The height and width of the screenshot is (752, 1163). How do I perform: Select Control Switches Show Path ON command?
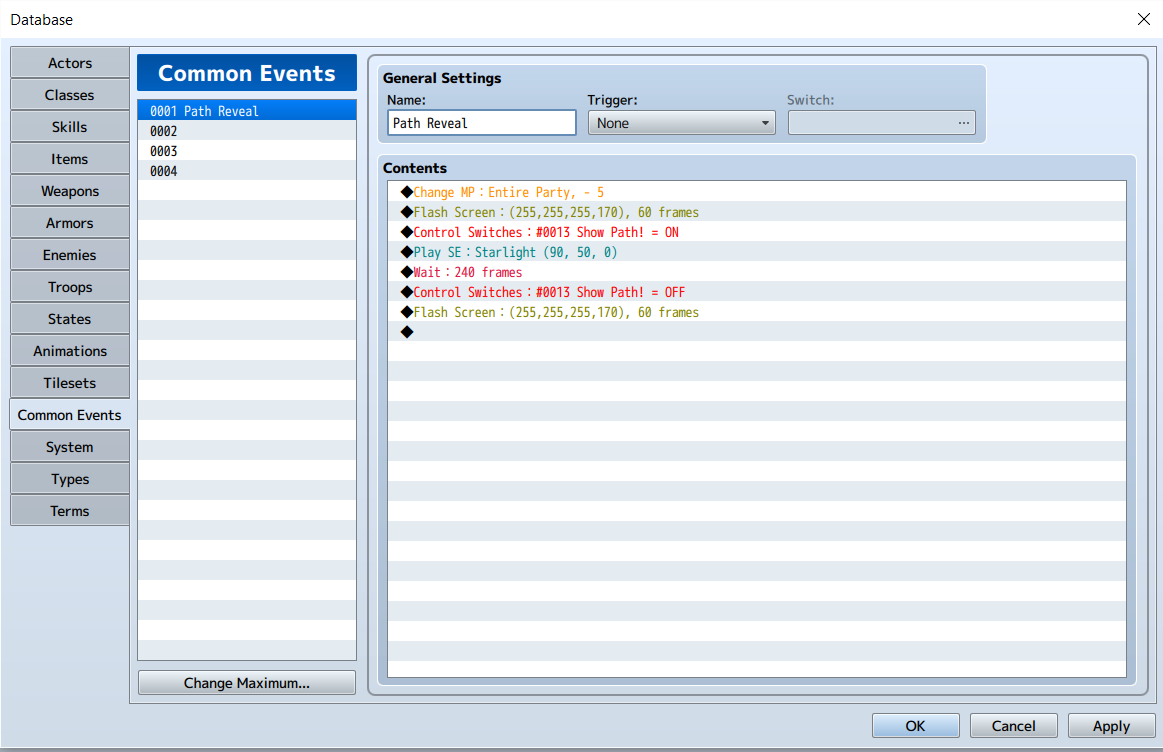click(x=757, y=232)
